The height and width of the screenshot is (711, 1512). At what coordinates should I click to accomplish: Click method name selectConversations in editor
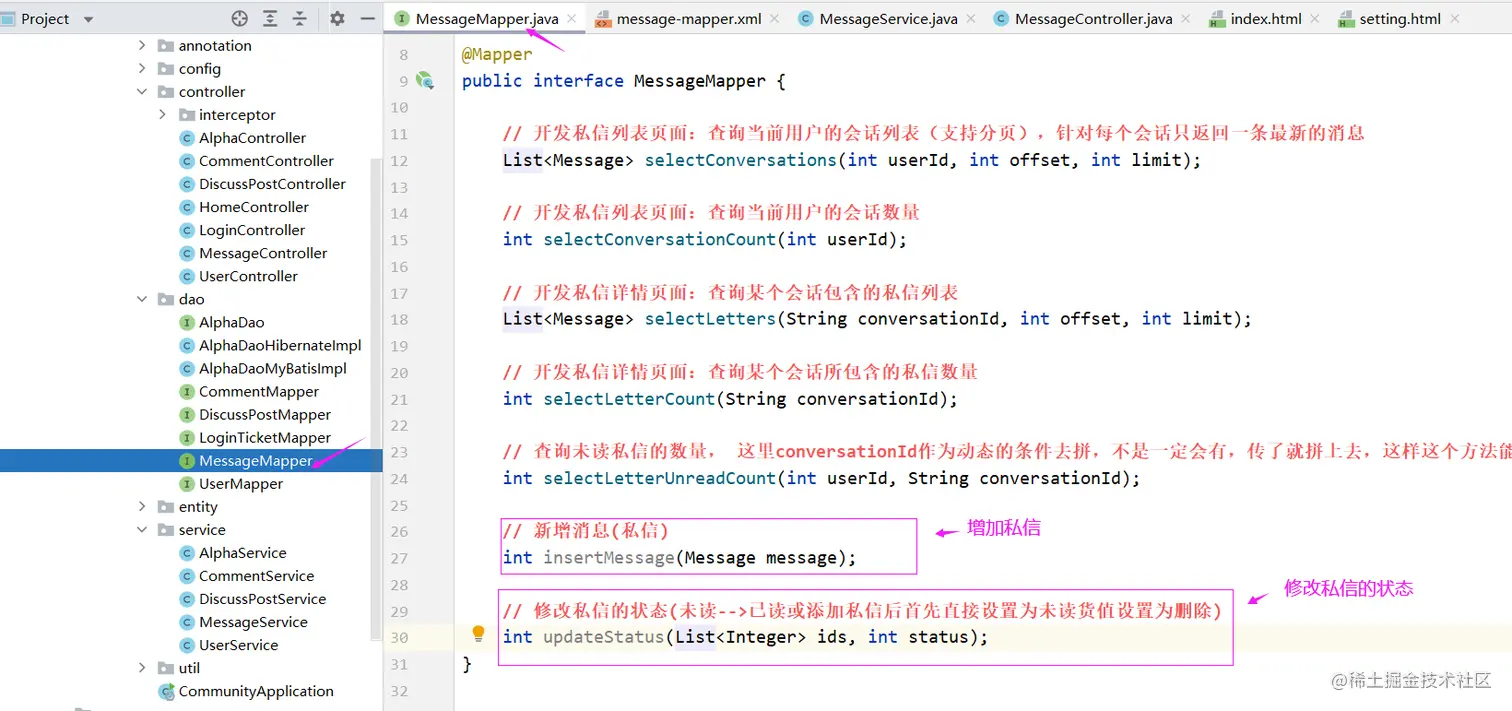741,160
